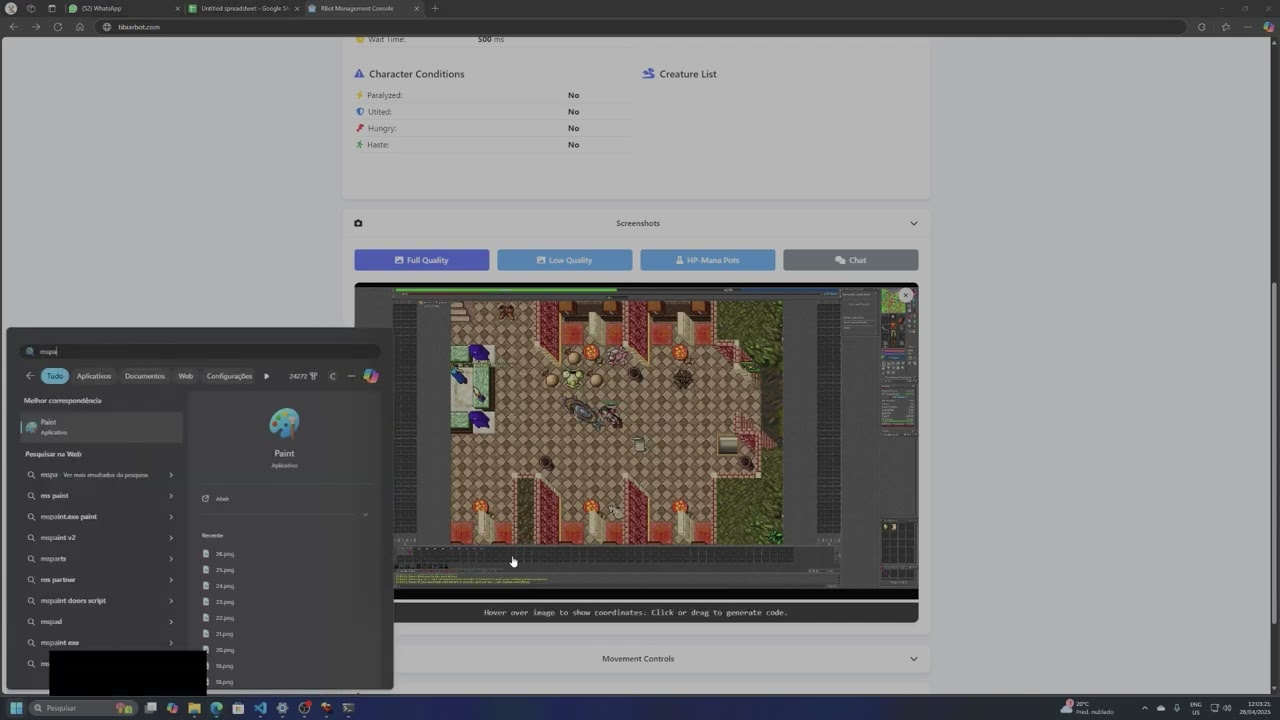Expand the Paint actions chevron
The height and width of the screenshot is (720, 1280).
pyautogui.click(x=365, y=514)
